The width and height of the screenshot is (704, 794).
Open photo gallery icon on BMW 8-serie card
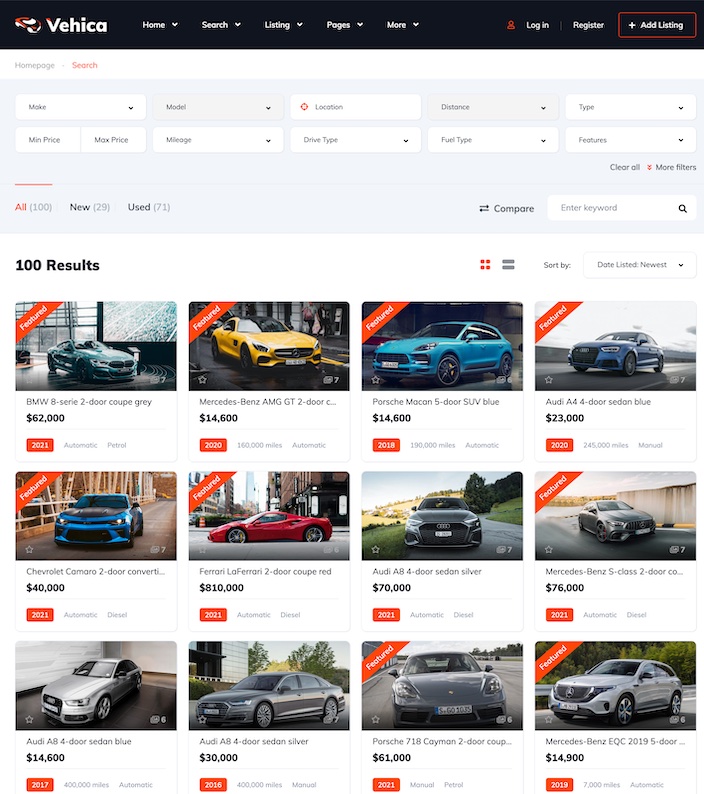pos(158,380)
